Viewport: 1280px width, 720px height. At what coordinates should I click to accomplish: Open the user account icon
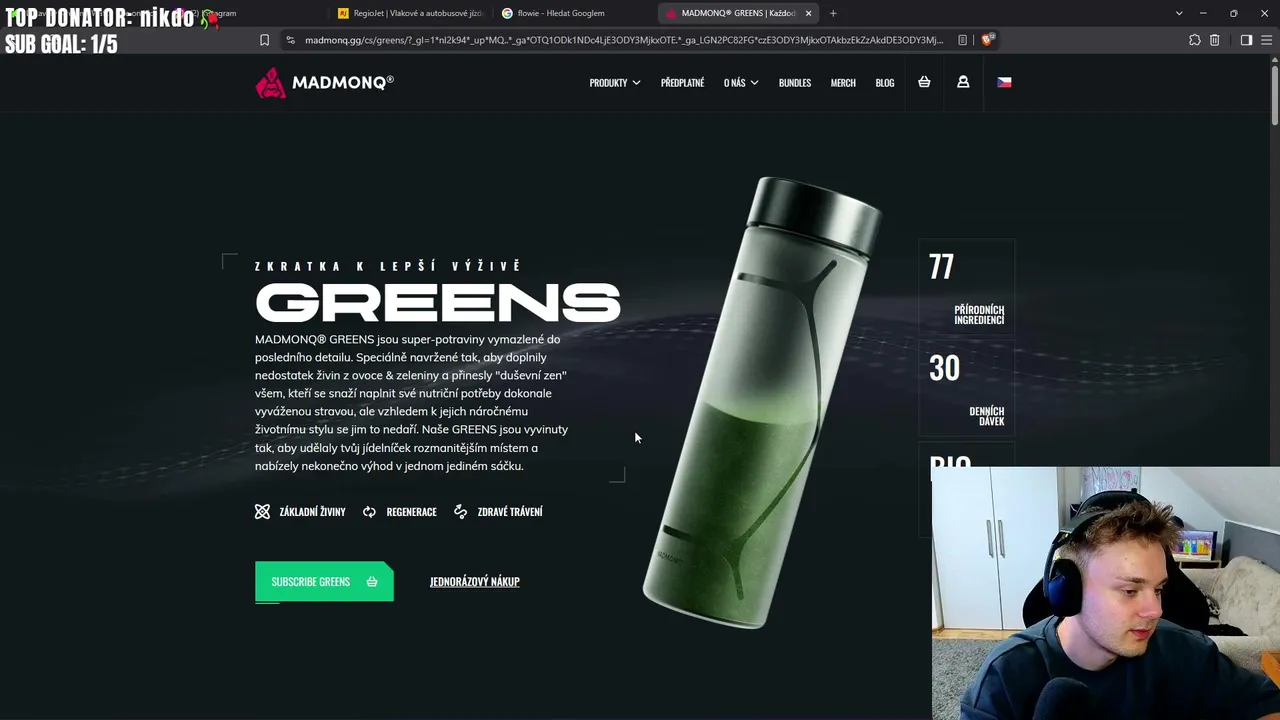point(963,82)
